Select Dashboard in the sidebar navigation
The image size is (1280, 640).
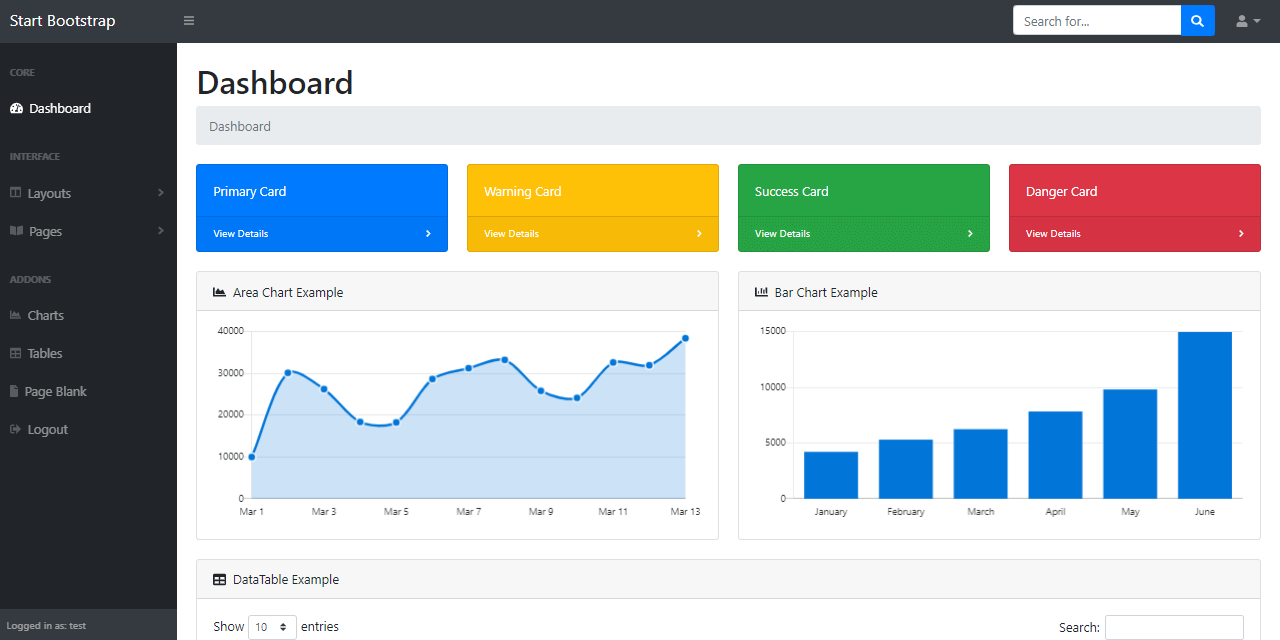59,108
